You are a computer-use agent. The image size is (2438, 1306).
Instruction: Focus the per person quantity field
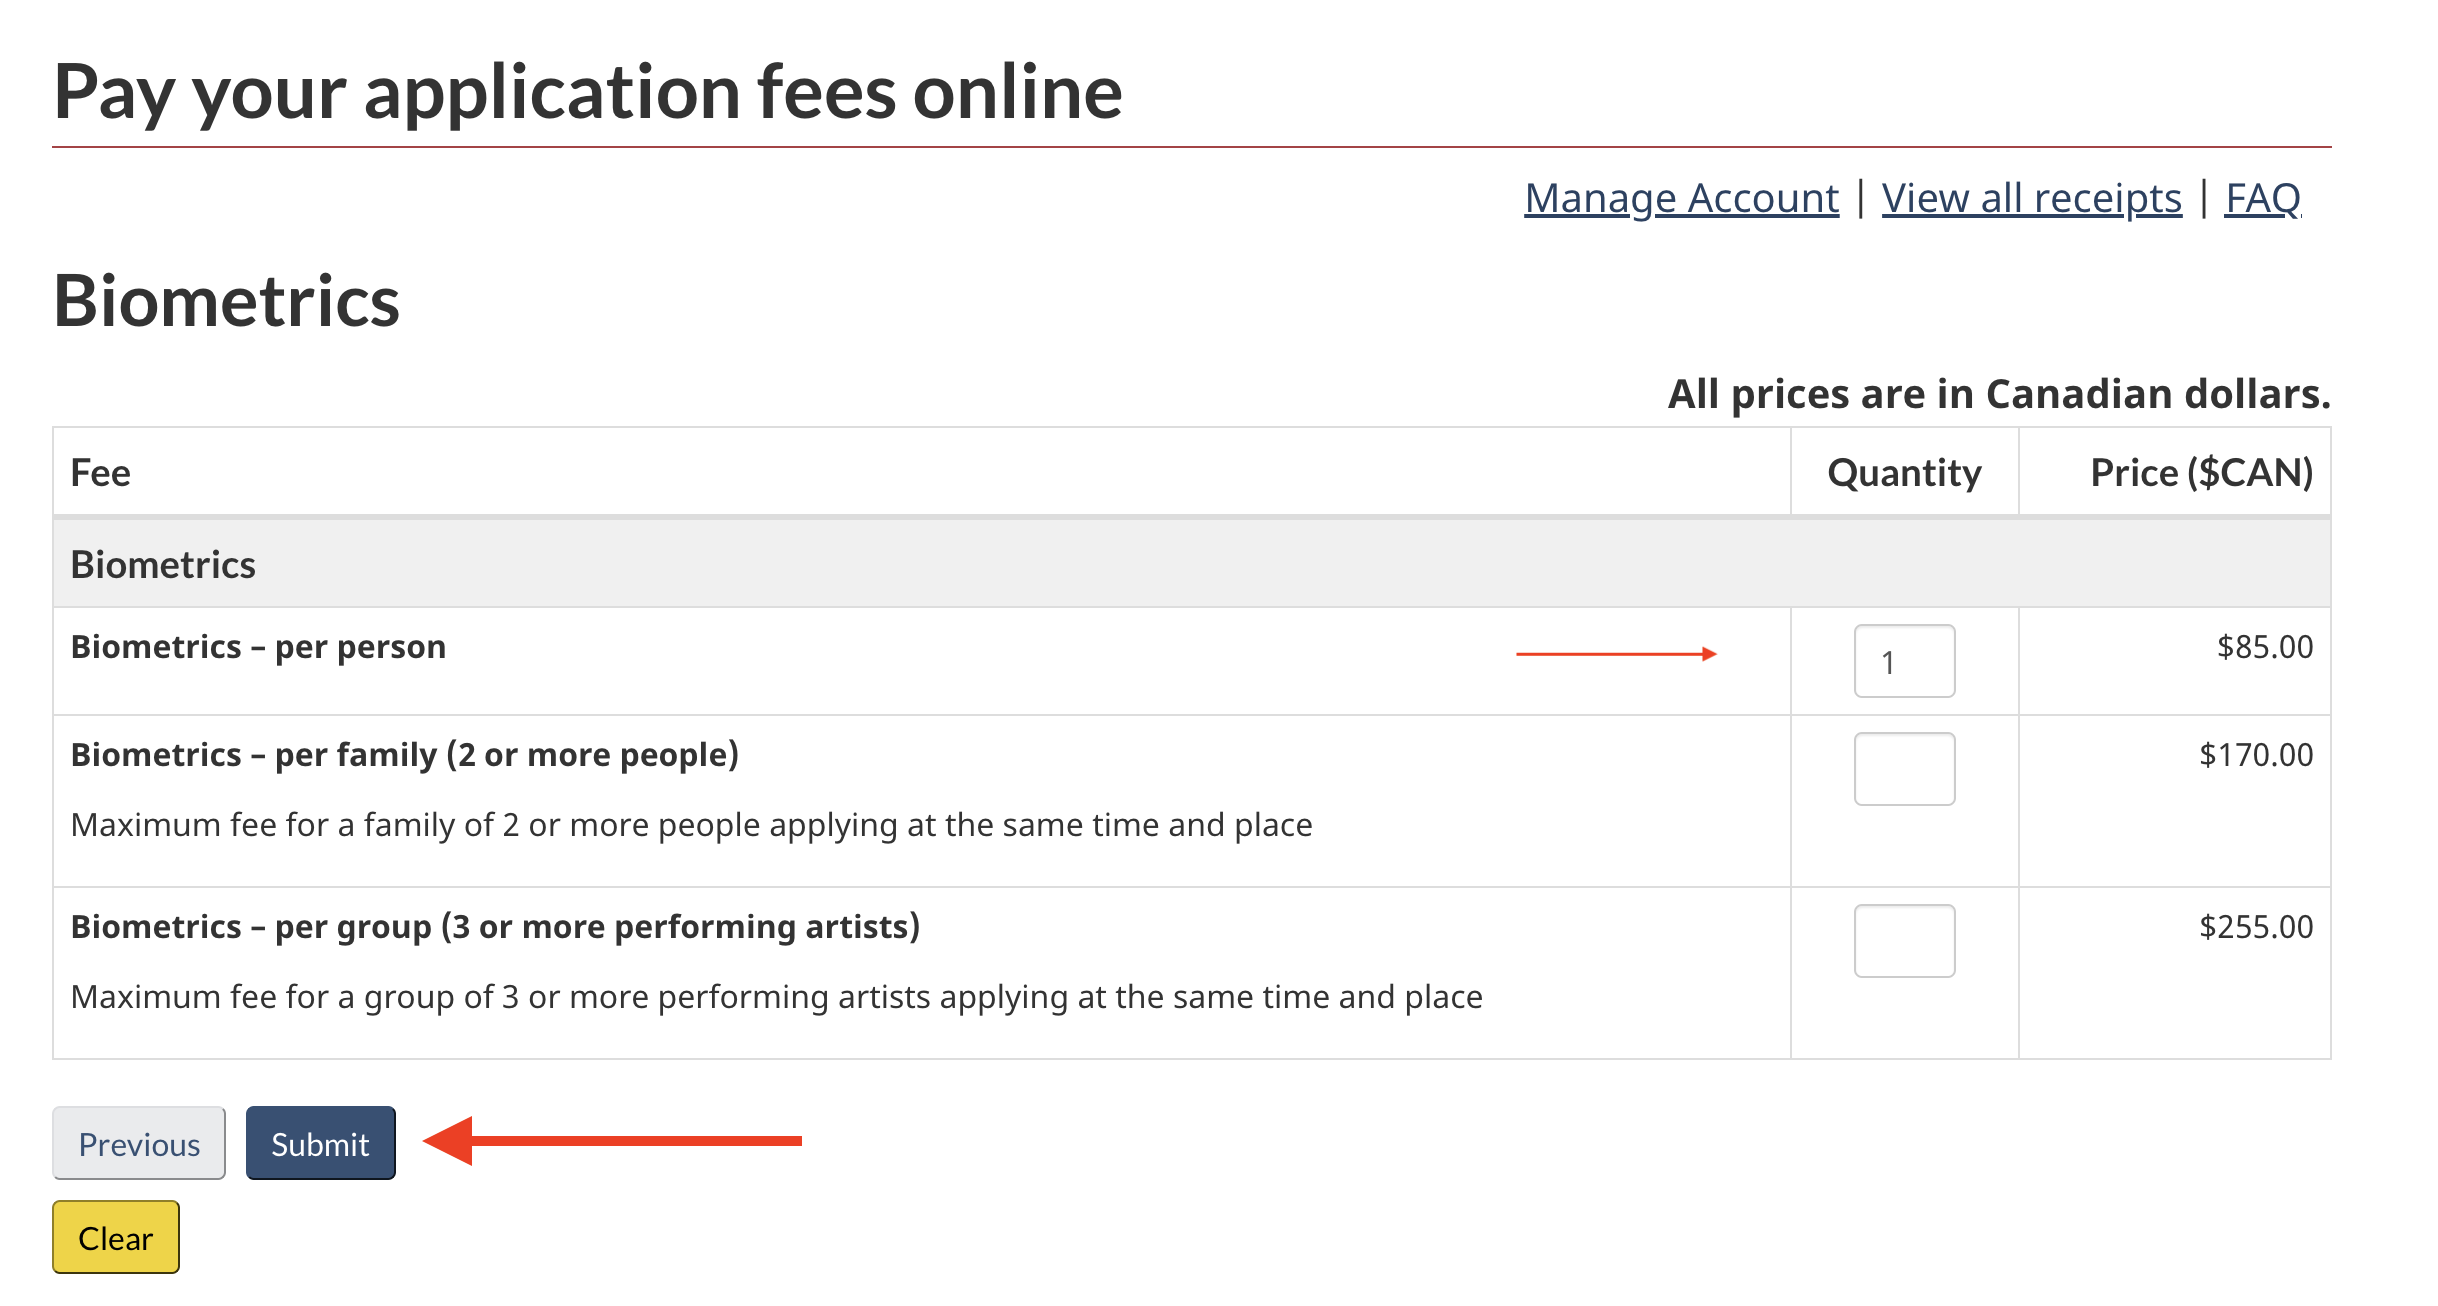[1904, 661]
